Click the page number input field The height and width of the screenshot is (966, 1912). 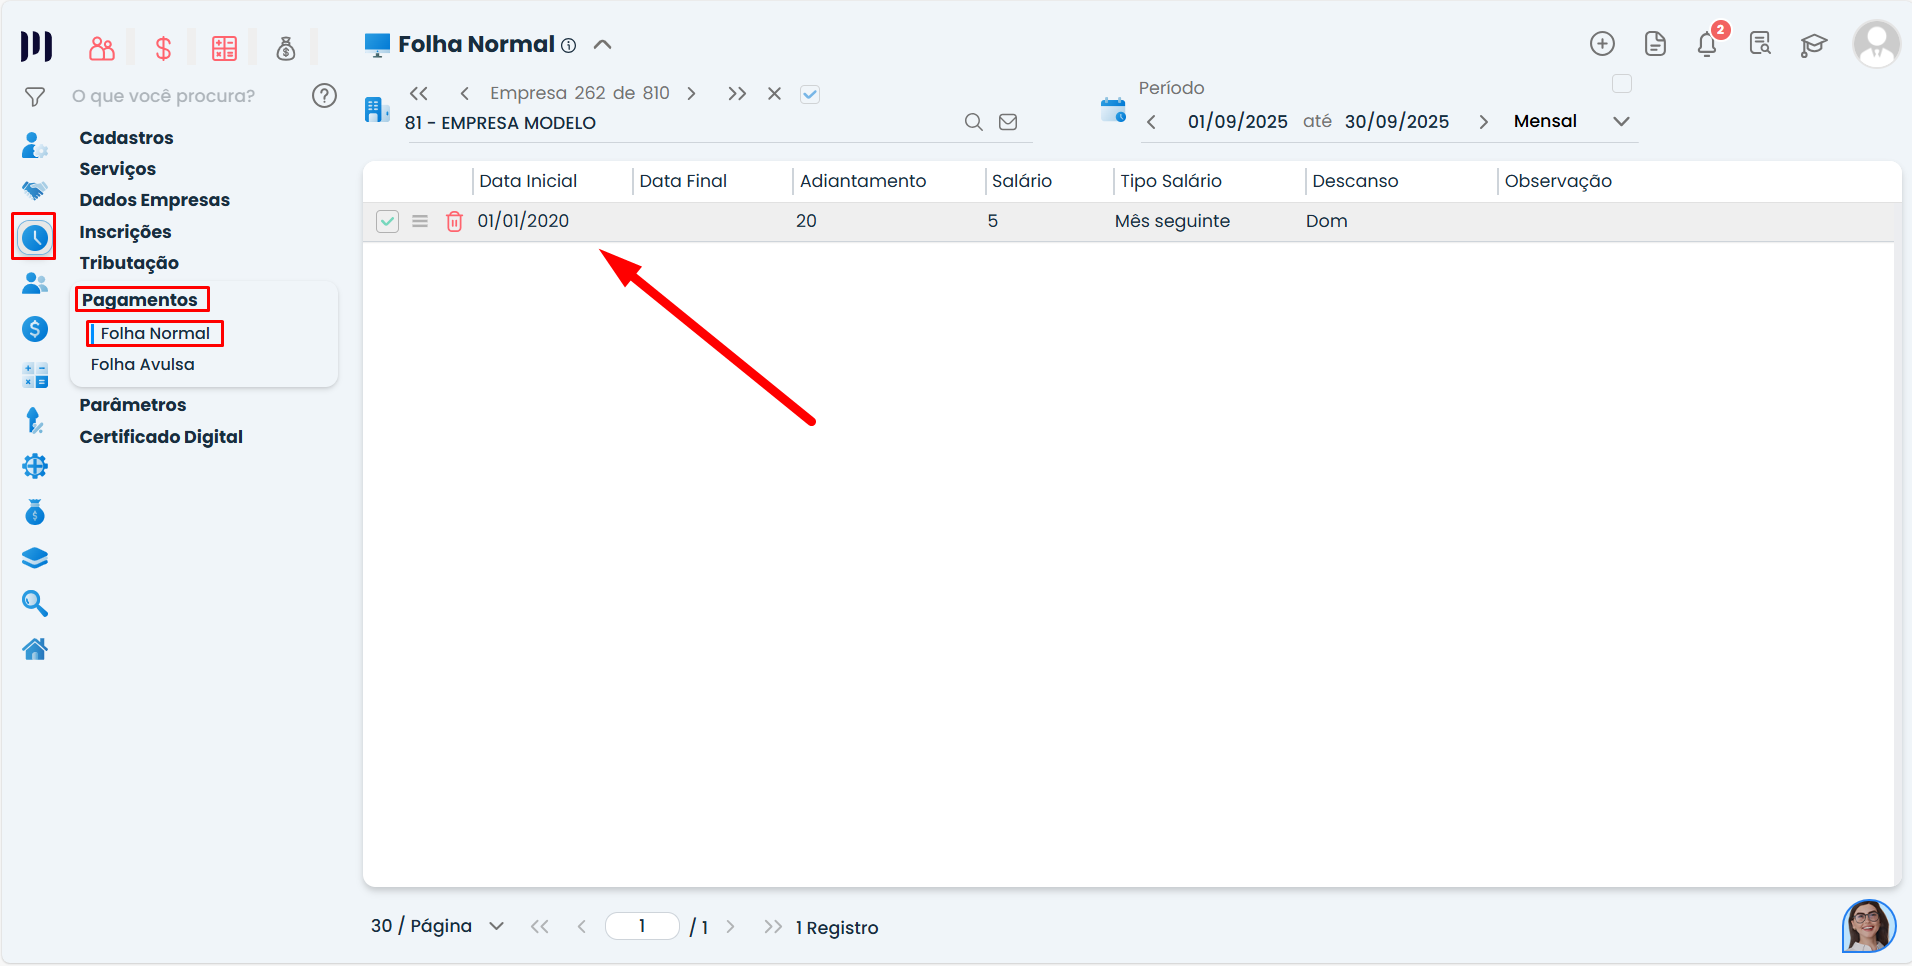(642, 926)
